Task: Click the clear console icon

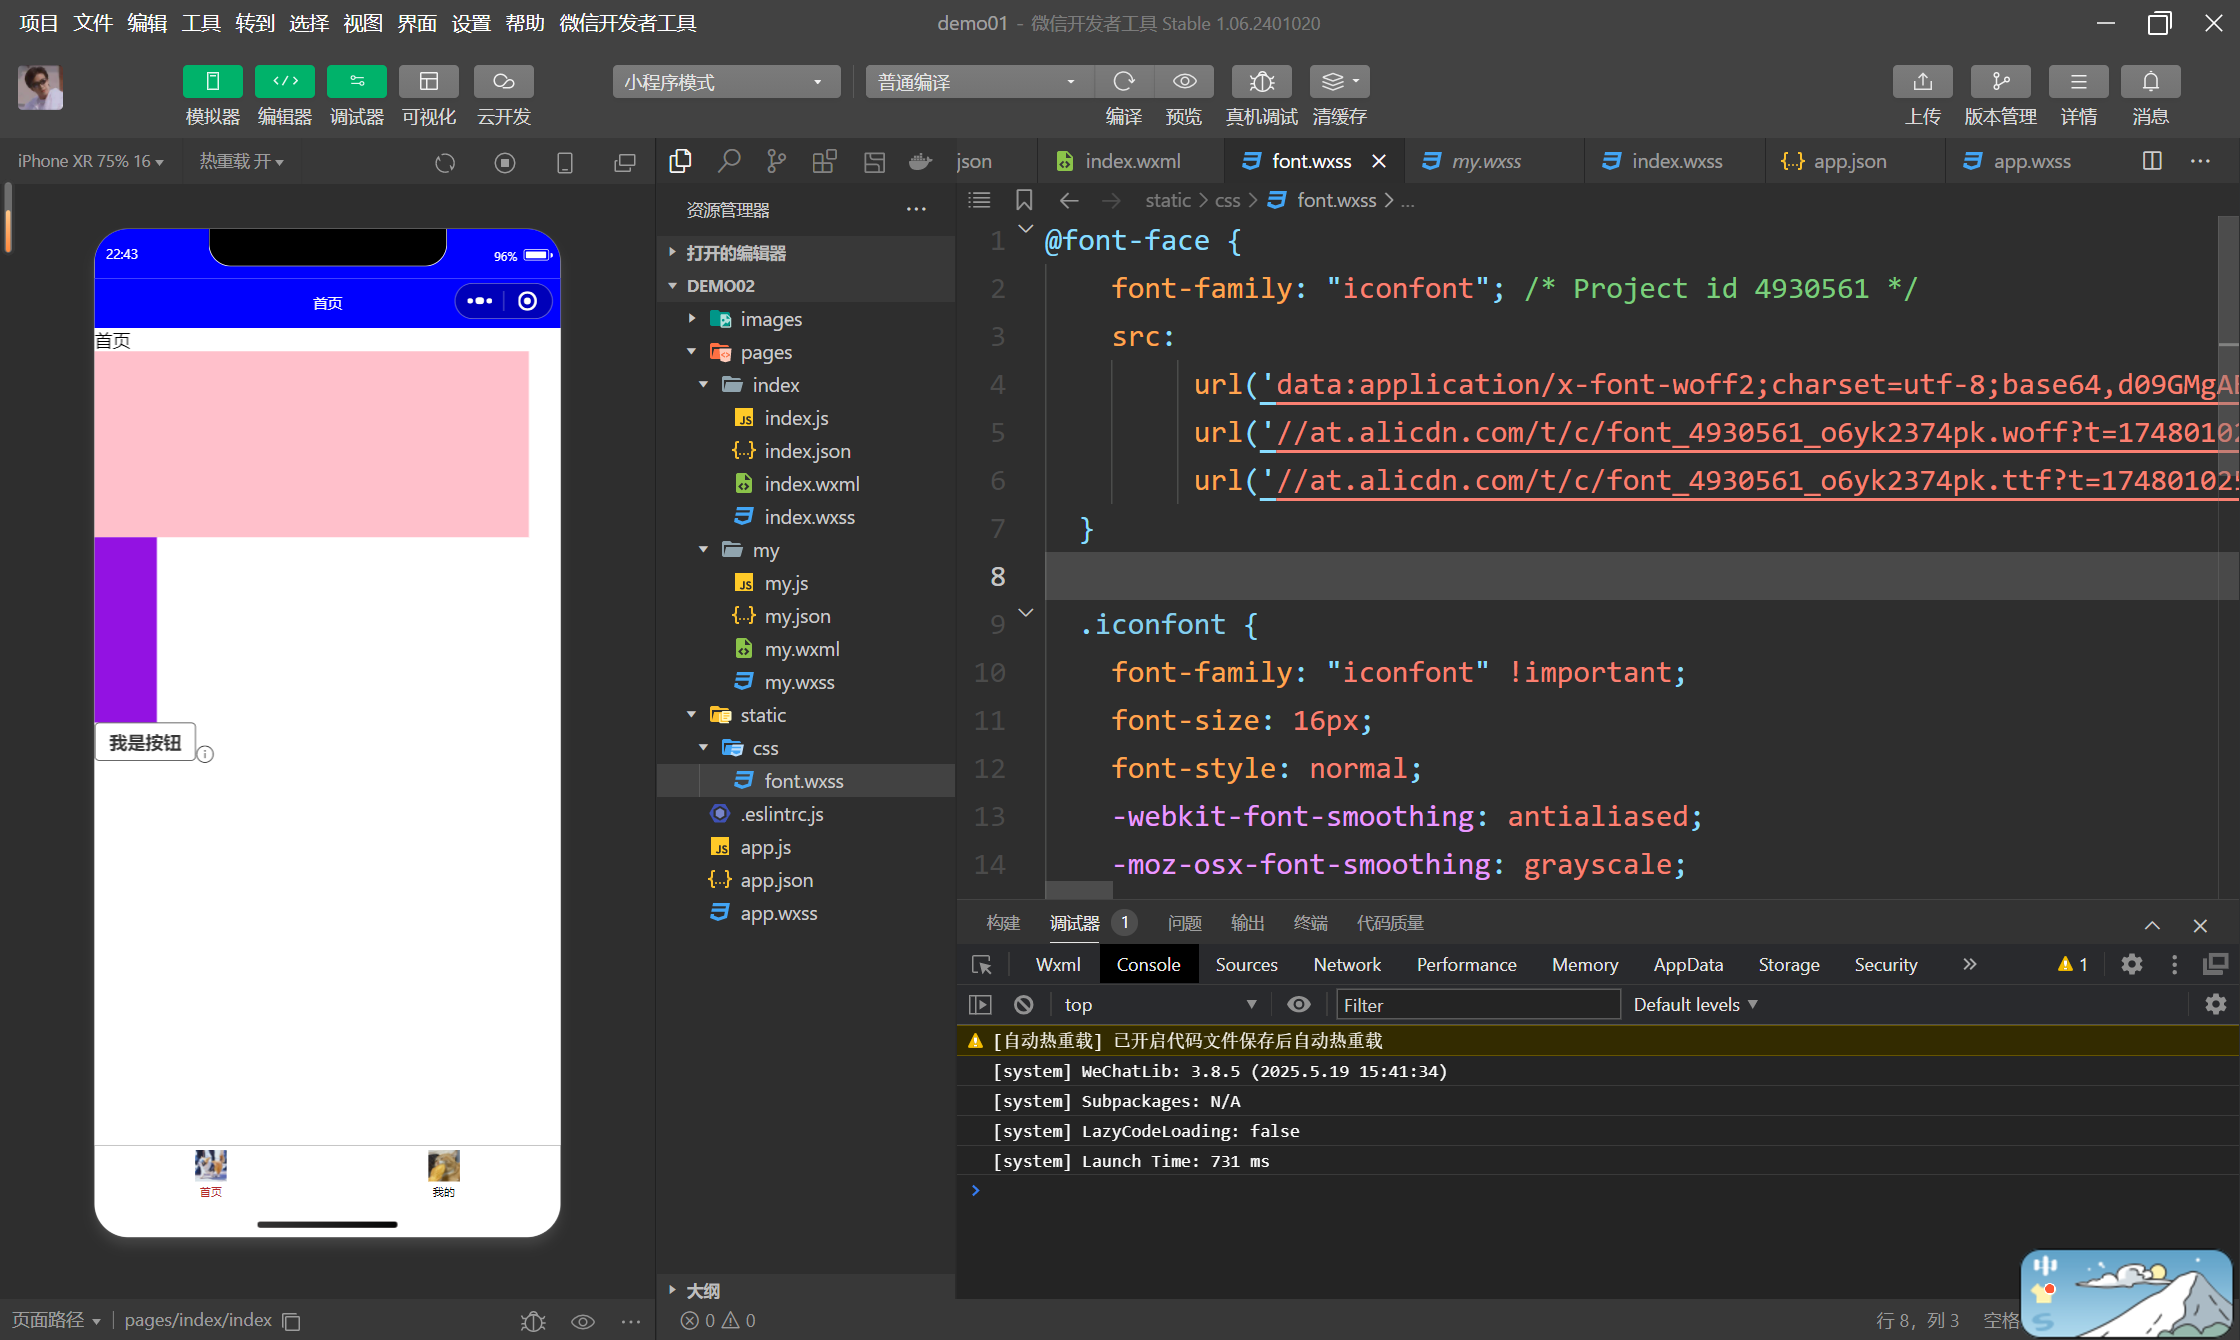Action: click(1023, 1004)
